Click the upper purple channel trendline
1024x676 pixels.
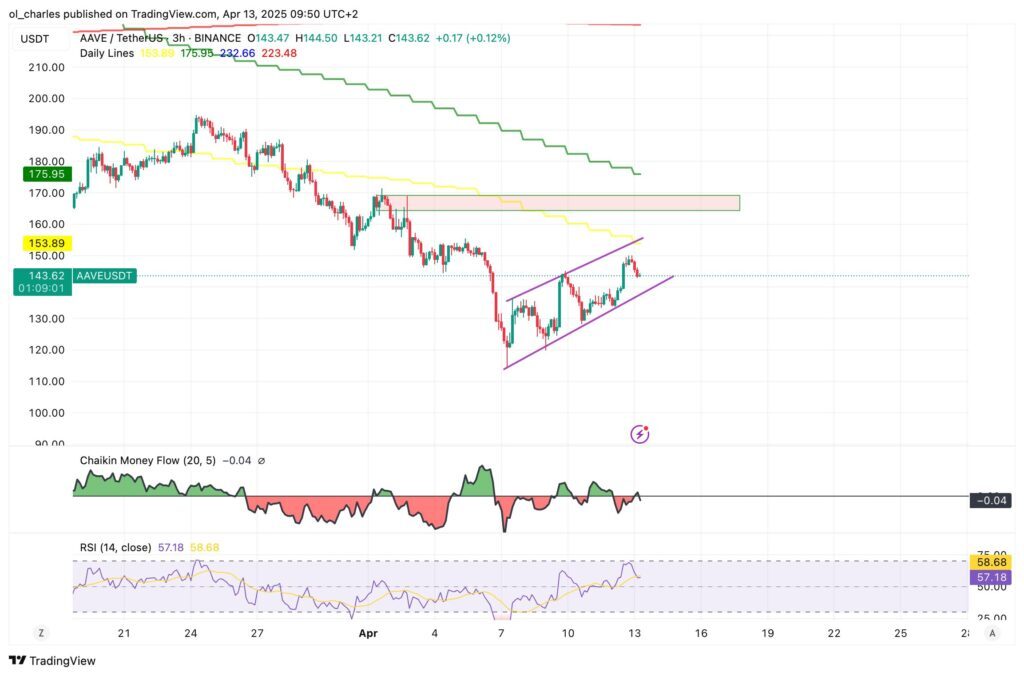(575, 268)
